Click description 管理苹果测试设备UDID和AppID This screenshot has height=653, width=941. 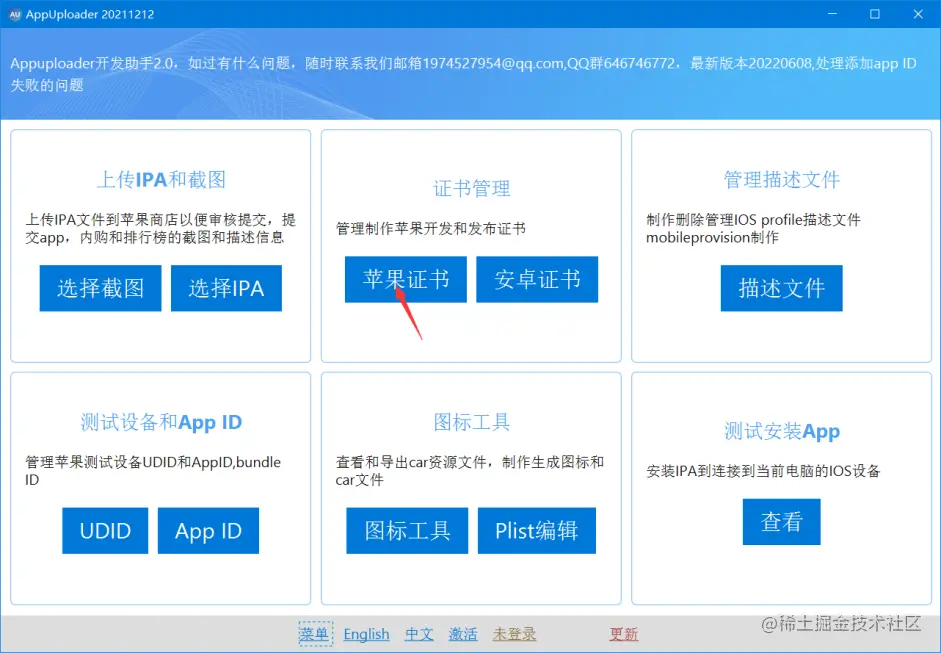coord(152,471)
